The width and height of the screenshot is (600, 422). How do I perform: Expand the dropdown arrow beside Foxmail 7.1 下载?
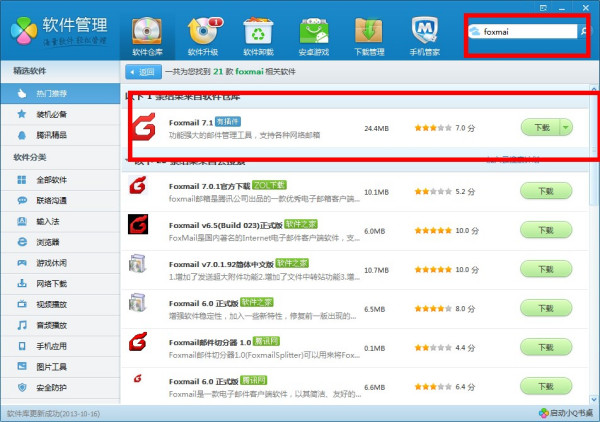pyautogui.click(x=566, y=127)
